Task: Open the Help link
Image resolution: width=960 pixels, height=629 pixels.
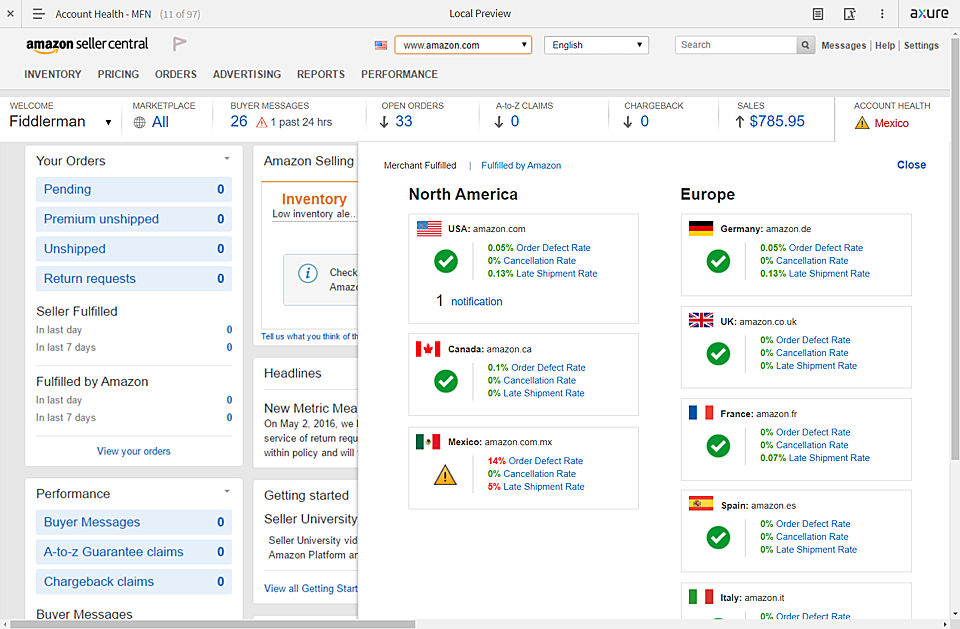Action: (x=885, y=45)
